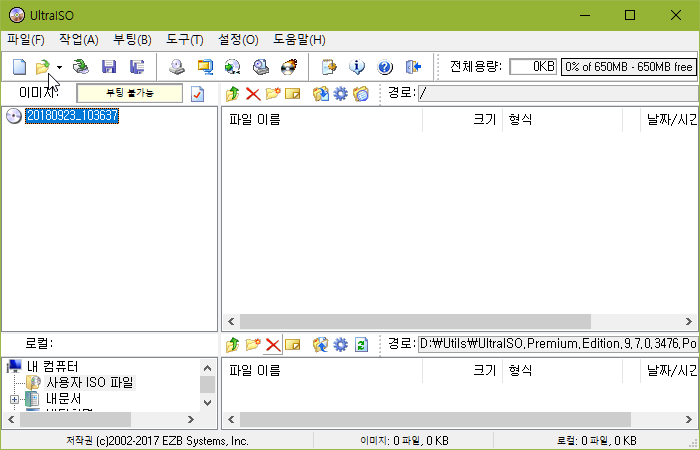This screenshot has height=450, width=700.
Task: Click right arrow of image list scrollbar
Action: tap(689, 321)
